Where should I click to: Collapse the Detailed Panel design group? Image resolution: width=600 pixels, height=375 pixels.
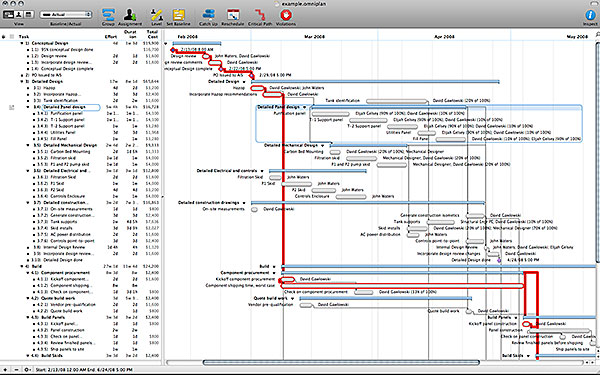28,107
